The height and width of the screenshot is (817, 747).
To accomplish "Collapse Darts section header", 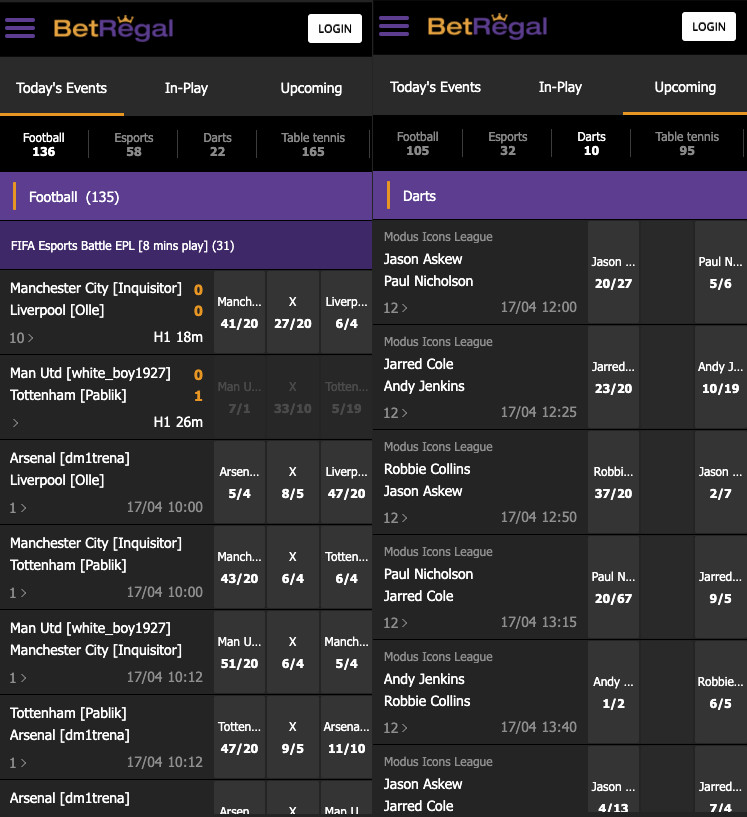I will pyautogui.click(x=560, y=195).
